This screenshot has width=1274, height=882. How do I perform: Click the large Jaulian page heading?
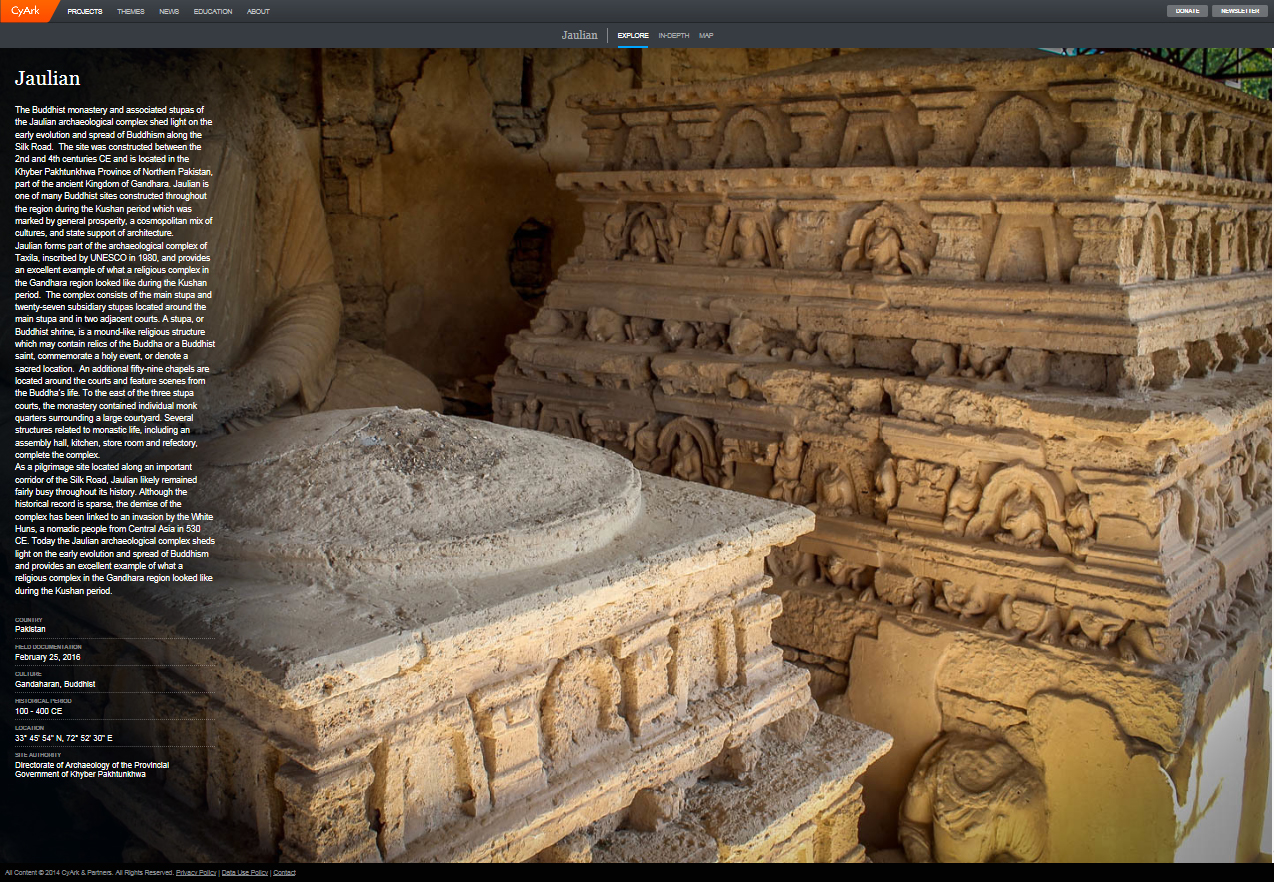coord(47,79)
